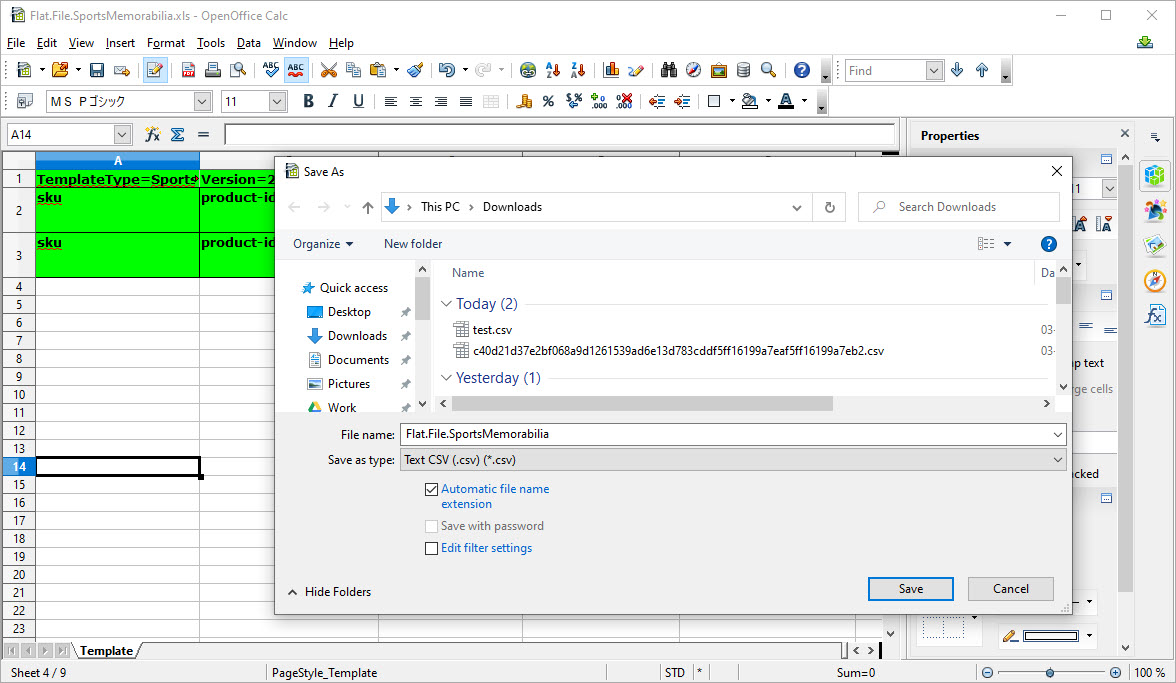Create a New folder
1176x683 pixels.
[x=412, y=244]
